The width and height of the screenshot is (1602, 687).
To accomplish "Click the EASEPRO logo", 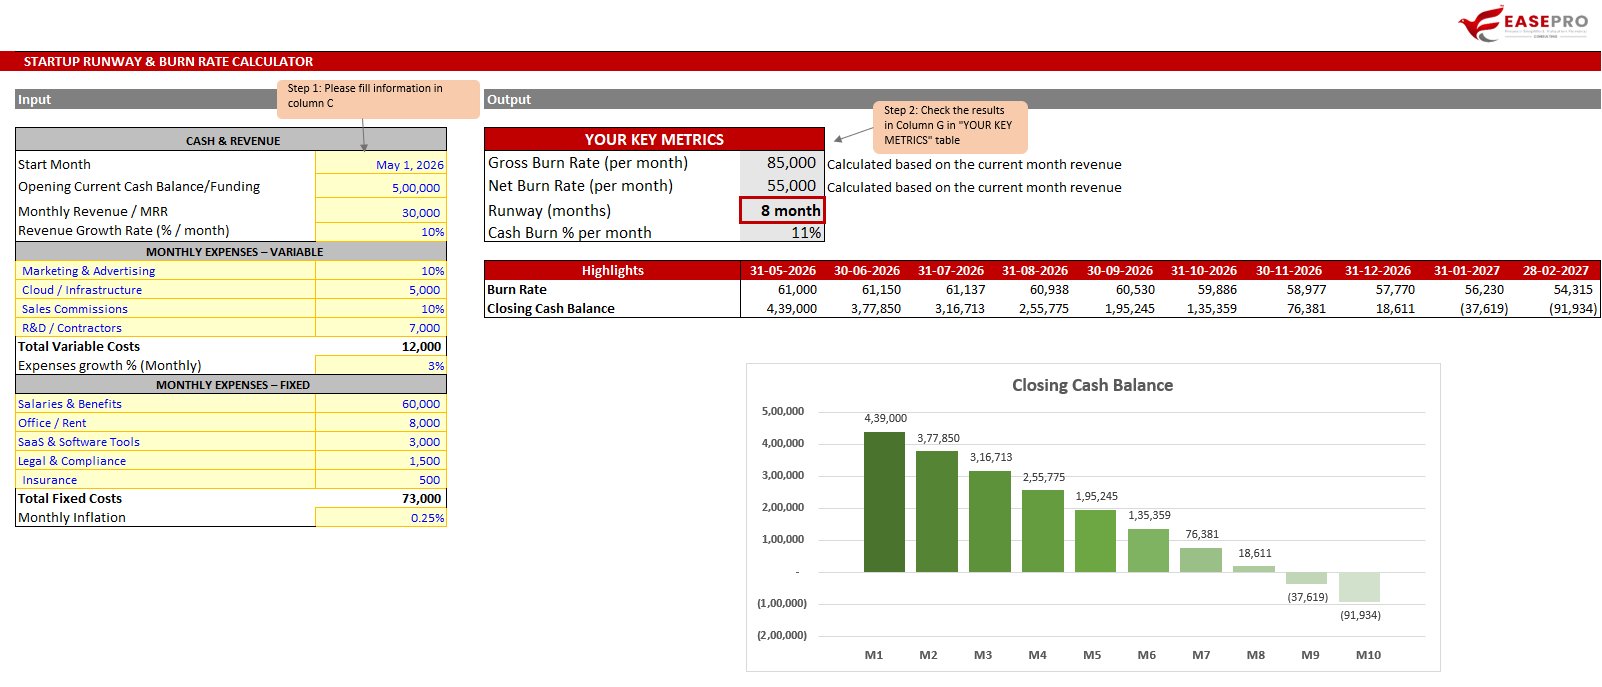I will pos(1522,23).
